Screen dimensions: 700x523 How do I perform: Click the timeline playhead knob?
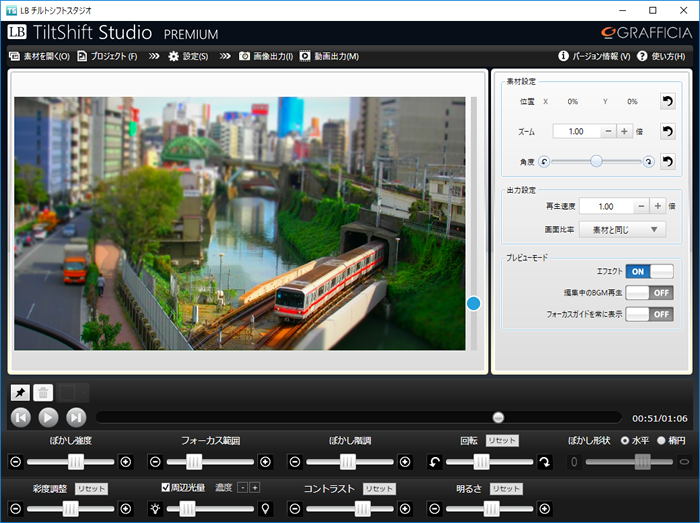tap(498, 417)
